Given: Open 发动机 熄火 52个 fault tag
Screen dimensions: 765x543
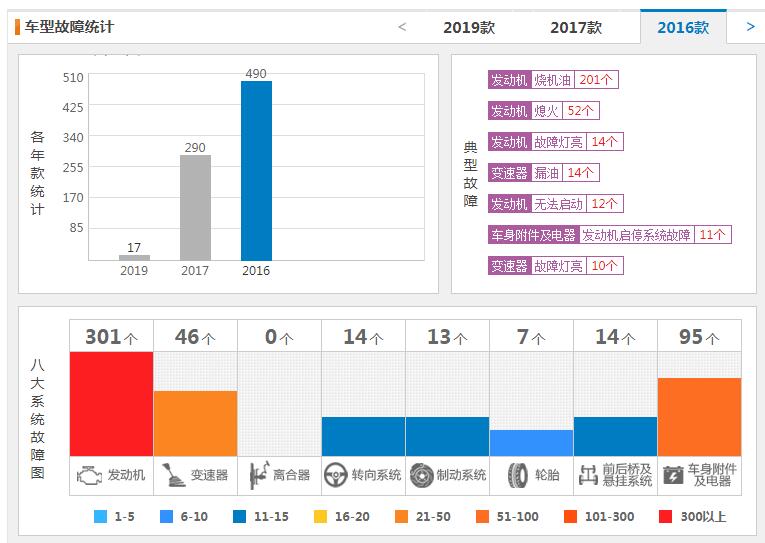Looking at the screenshot, I should tap(544, 111).
